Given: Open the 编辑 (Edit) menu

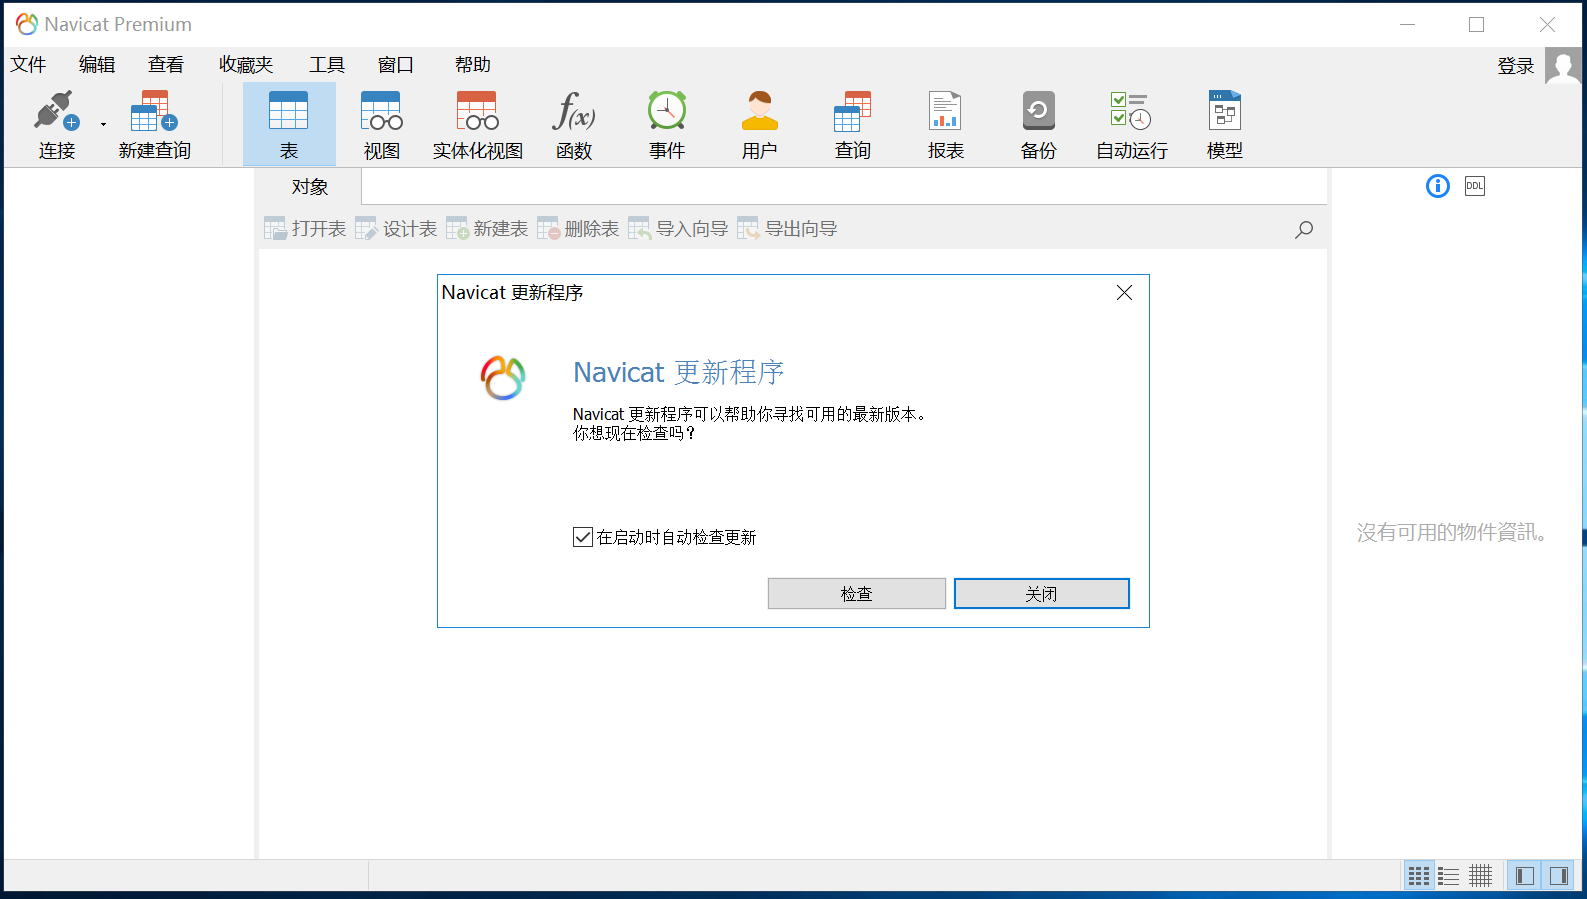Looking at the screenshot, I should point(97,64).
